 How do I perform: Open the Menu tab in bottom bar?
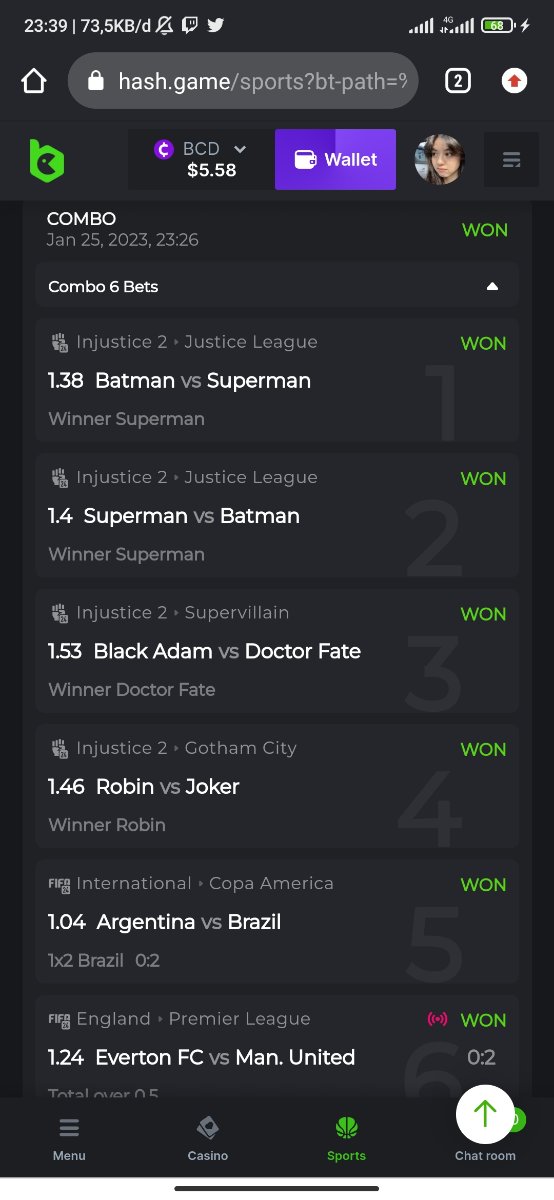[69, 1139]
